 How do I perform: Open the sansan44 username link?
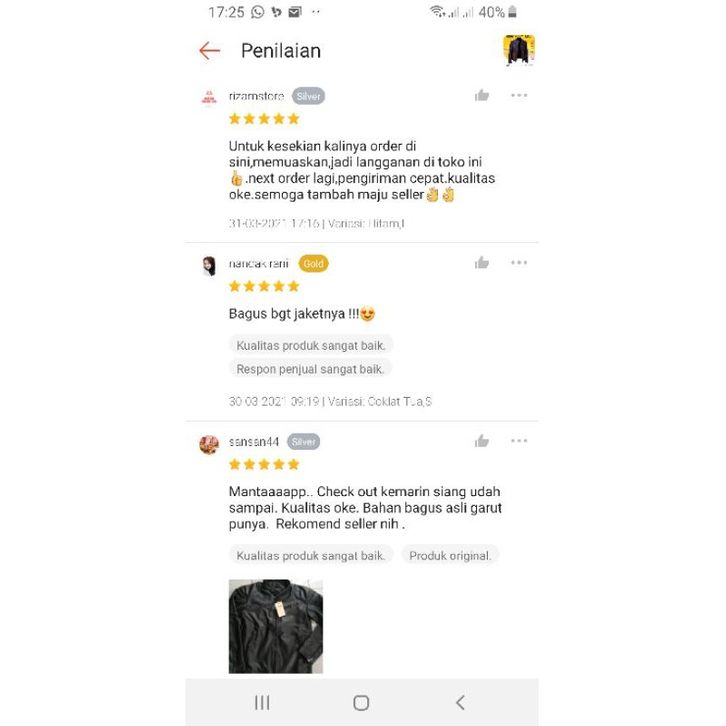[x=254, y=442]
